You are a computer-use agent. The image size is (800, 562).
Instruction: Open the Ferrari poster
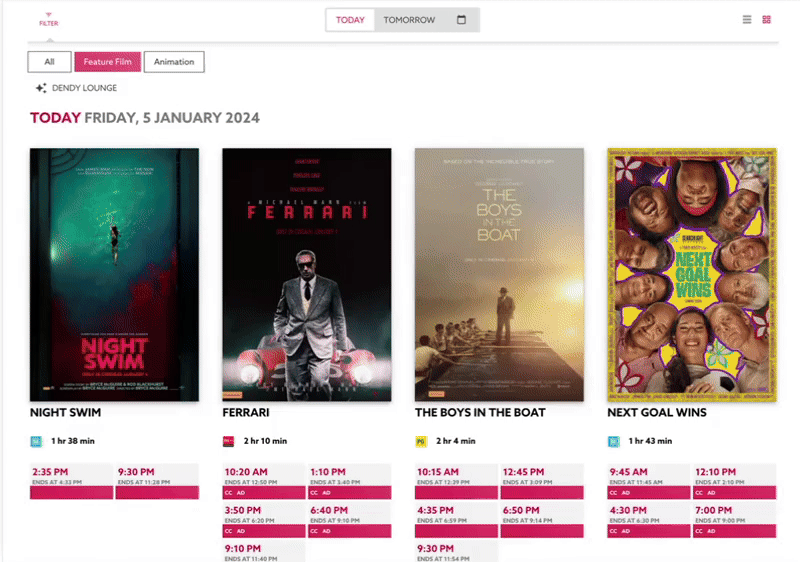pyautogui.click(x=307, y=275)
